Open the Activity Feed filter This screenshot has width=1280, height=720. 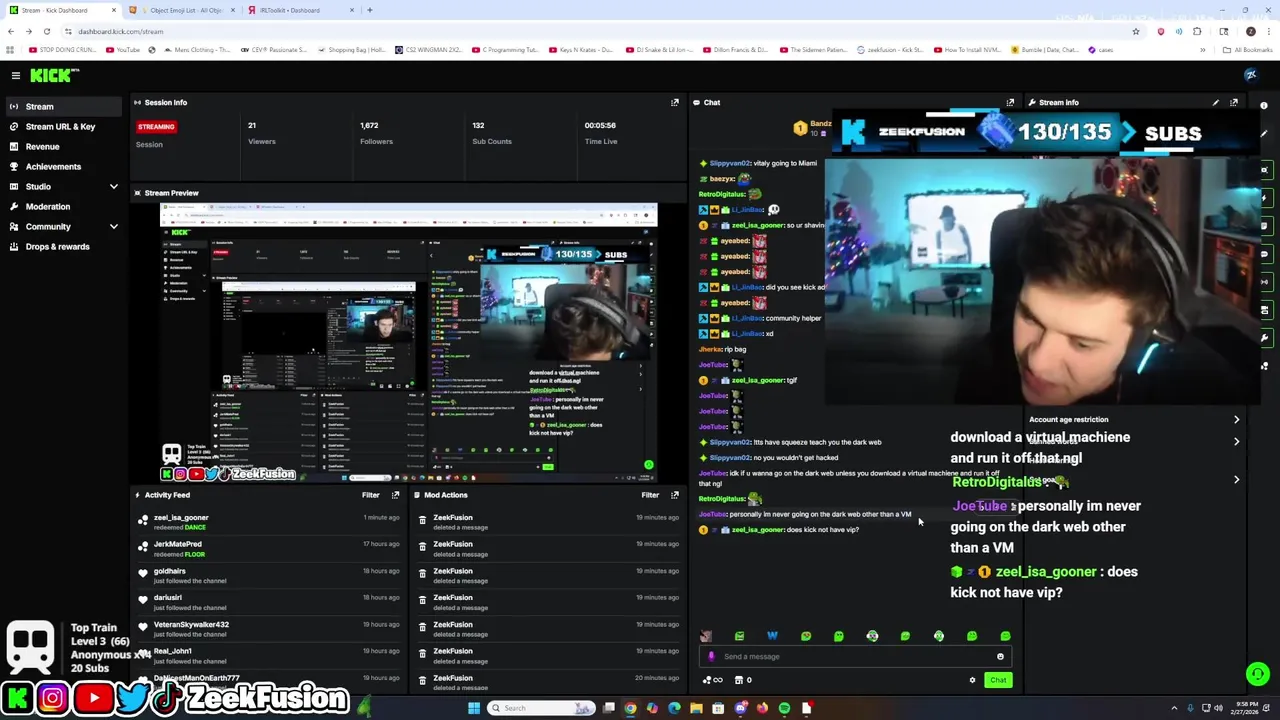(x=370, y=495)
